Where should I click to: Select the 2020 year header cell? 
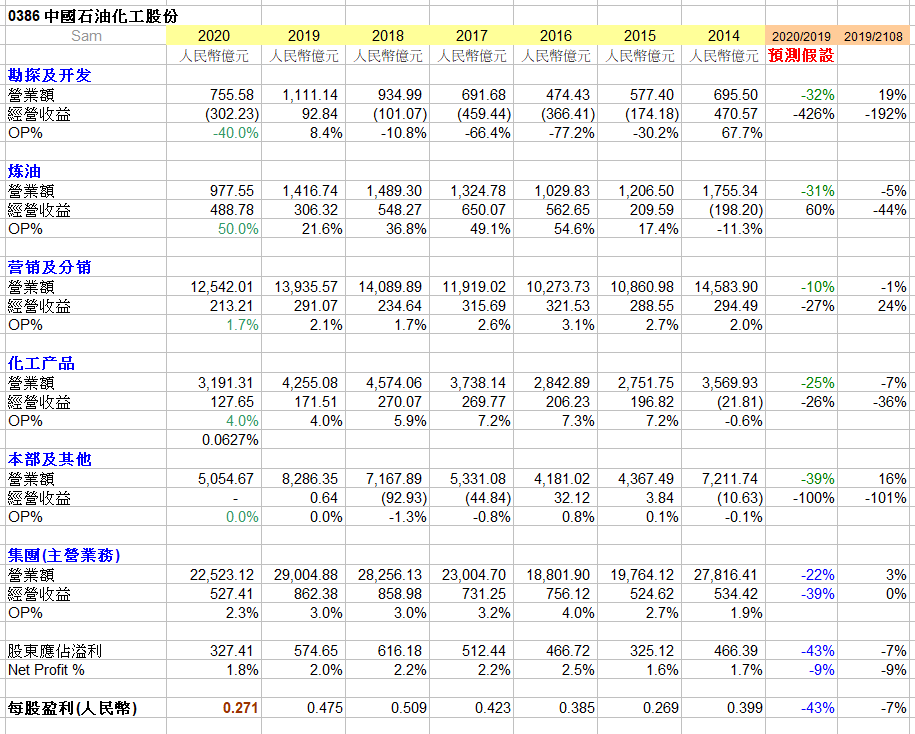pos(214,36)
